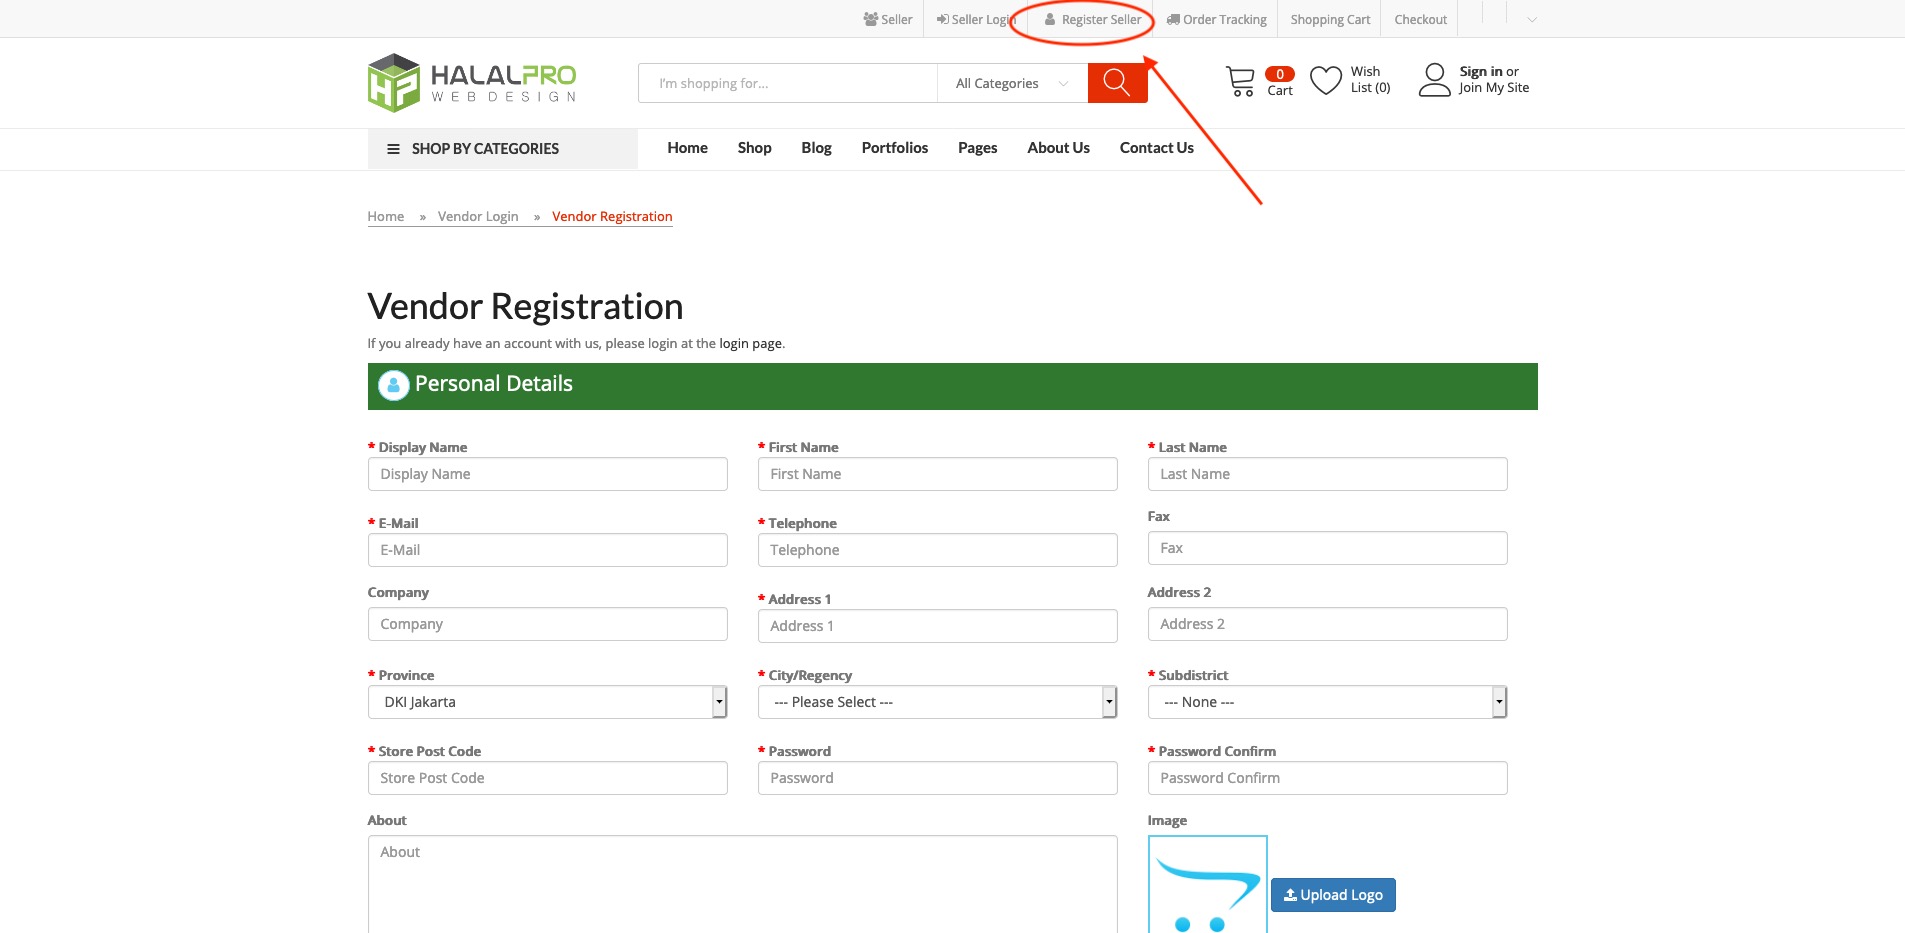This screenshot has height=933, width=1905.
Task: Click the Shop By Categories hamburger icon
Action: coord(393,149)
